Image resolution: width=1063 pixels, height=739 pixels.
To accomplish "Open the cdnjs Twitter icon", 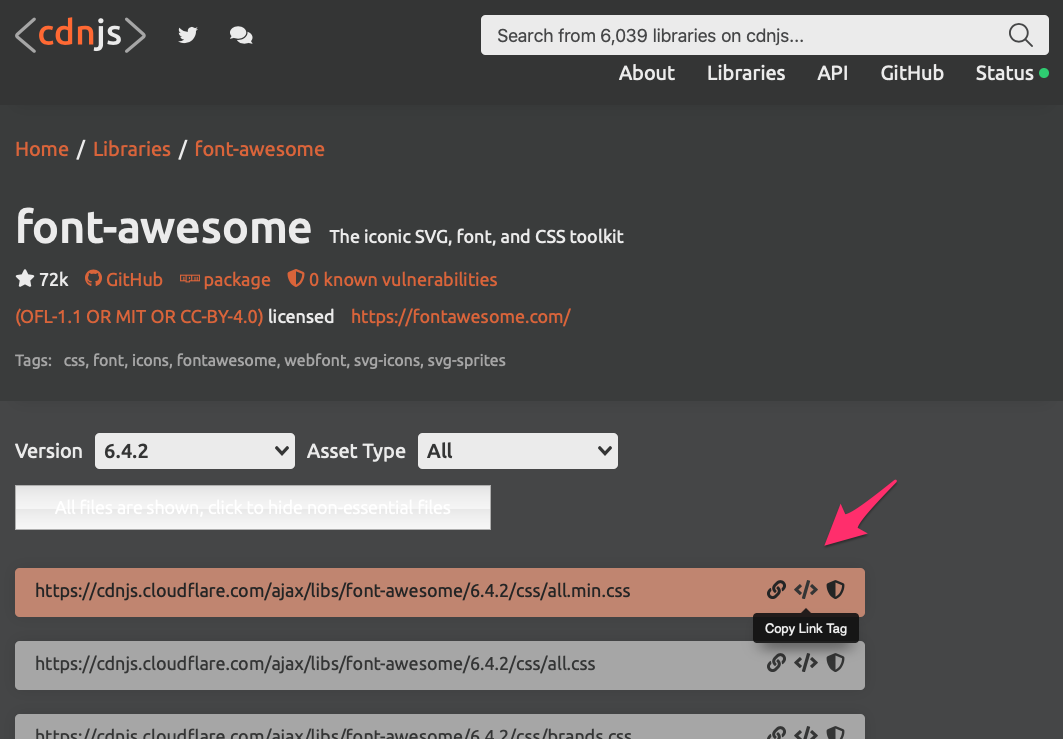I will click(x=187, y=35).
